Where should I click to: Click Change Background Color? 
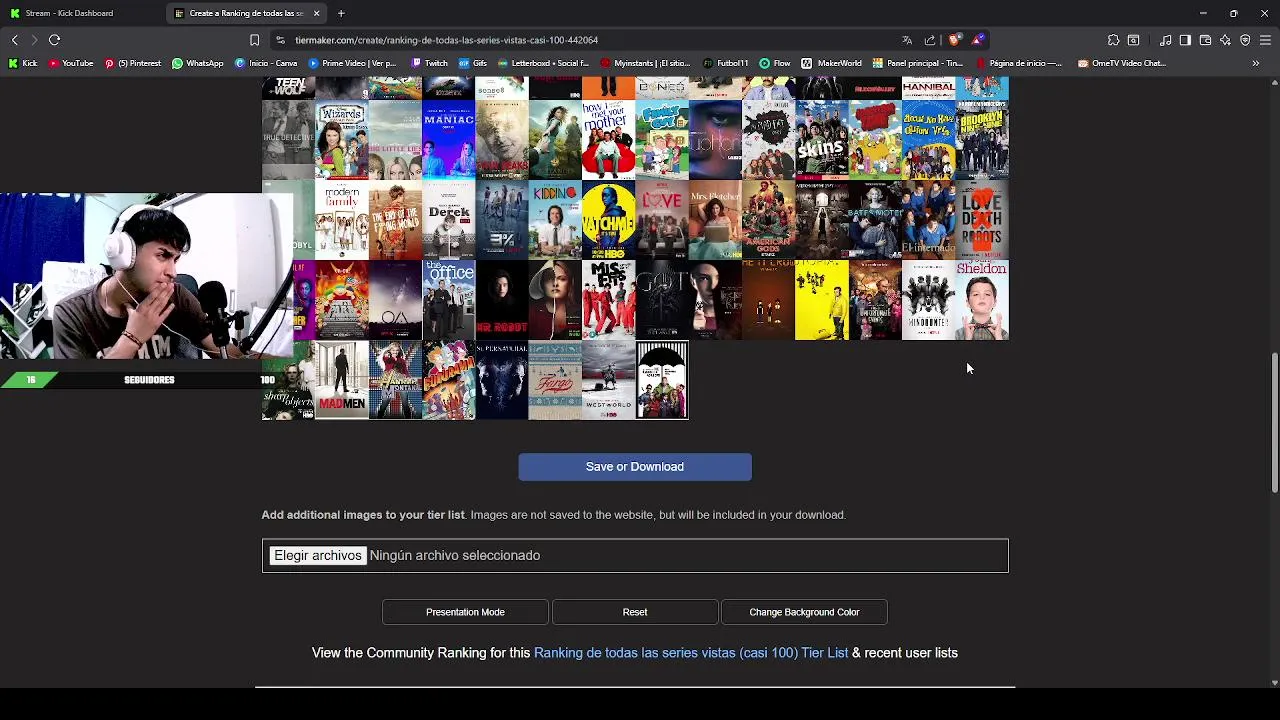804,612
